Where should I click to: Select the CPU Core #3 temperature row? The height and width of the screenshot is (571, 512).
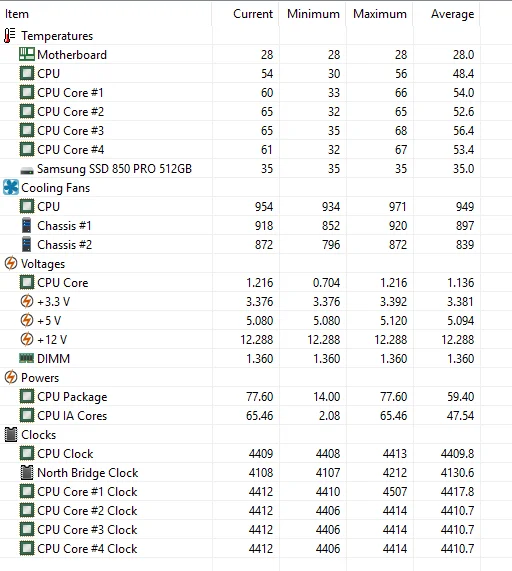(240, 130)
